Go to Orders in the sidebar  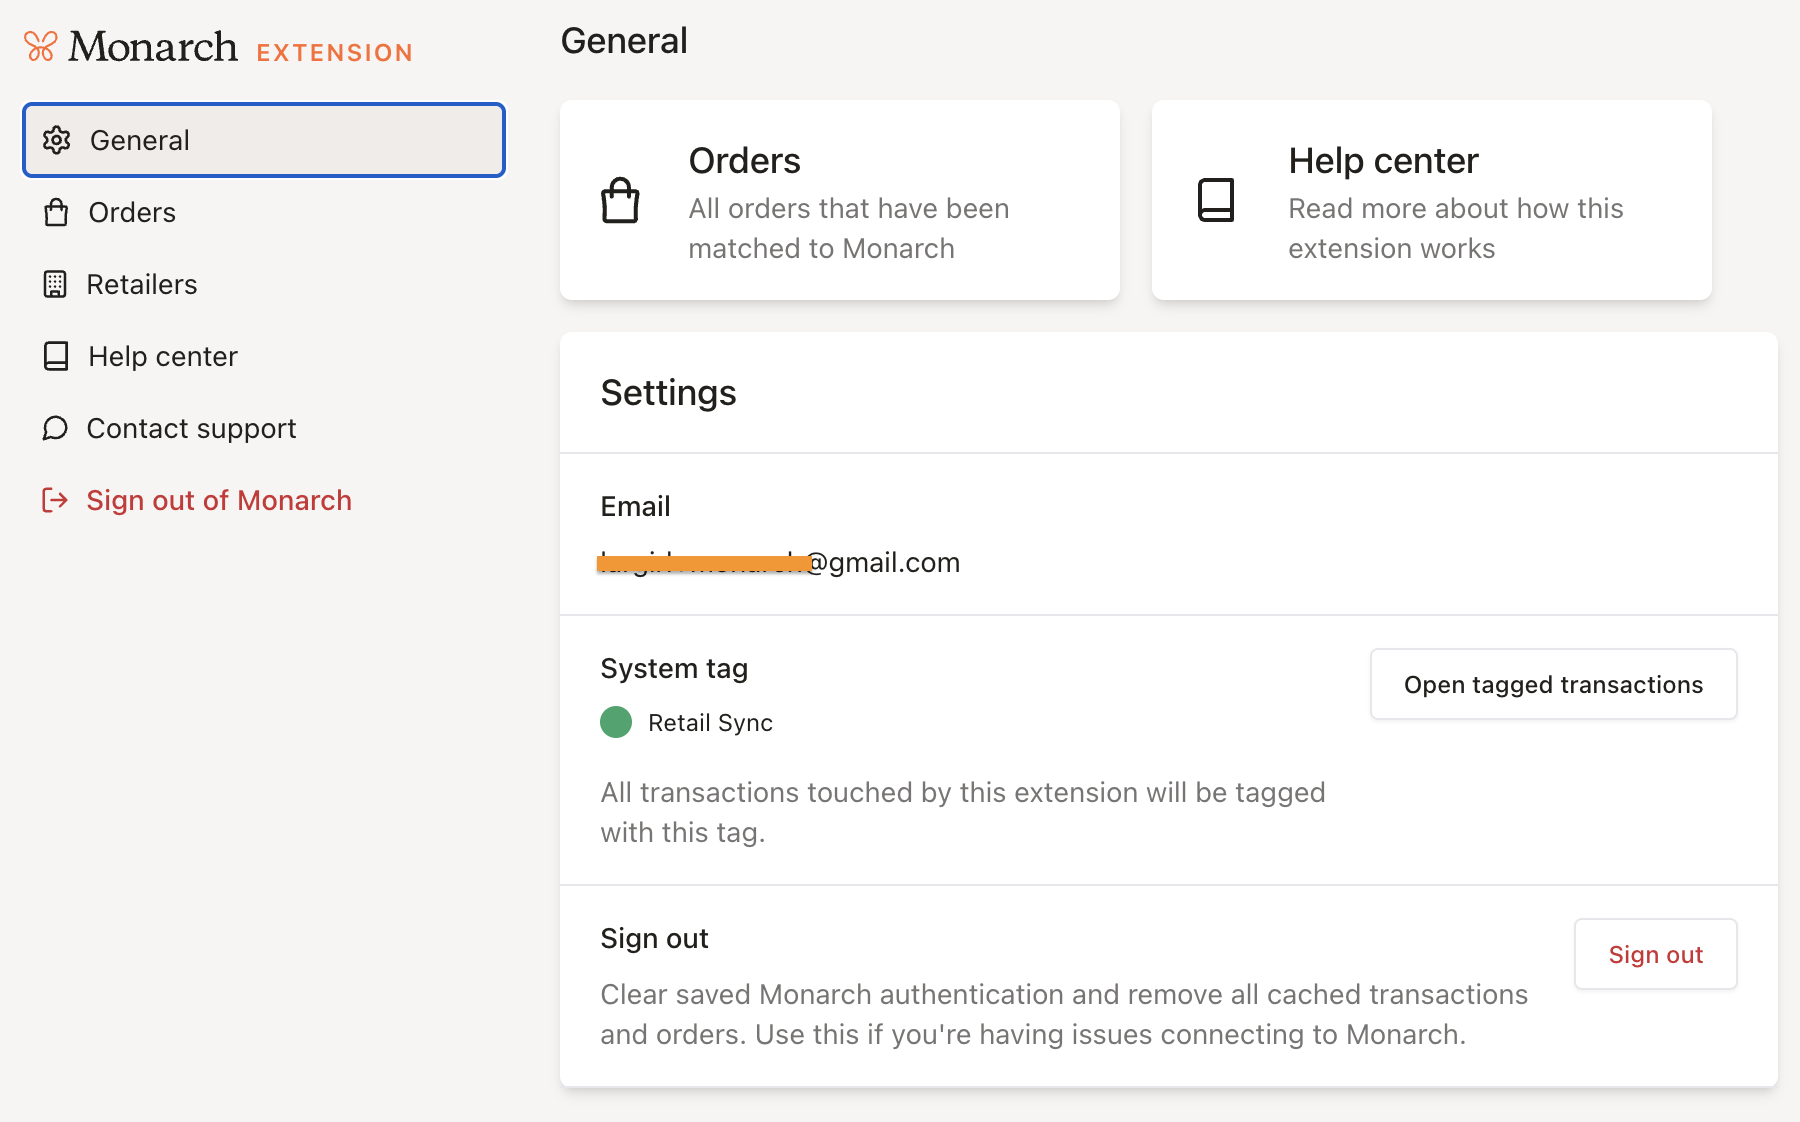[x=132, y=212]
